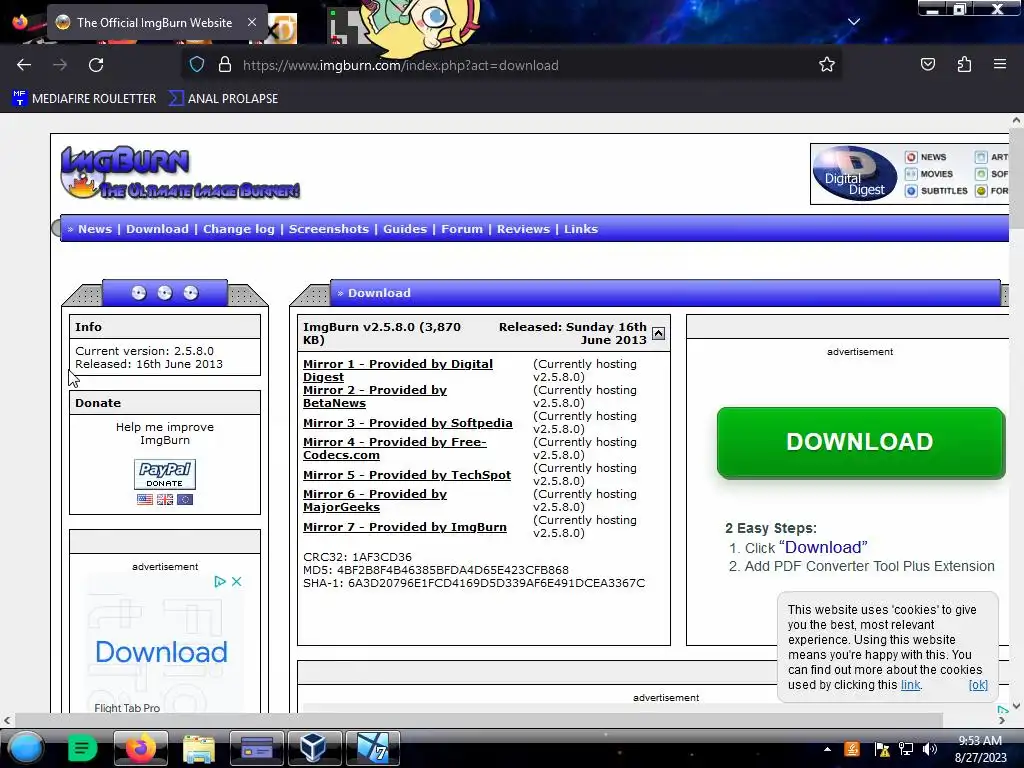
Task: Click the vertical scrollbar down arrow
Action: (x=1016, y=706)
